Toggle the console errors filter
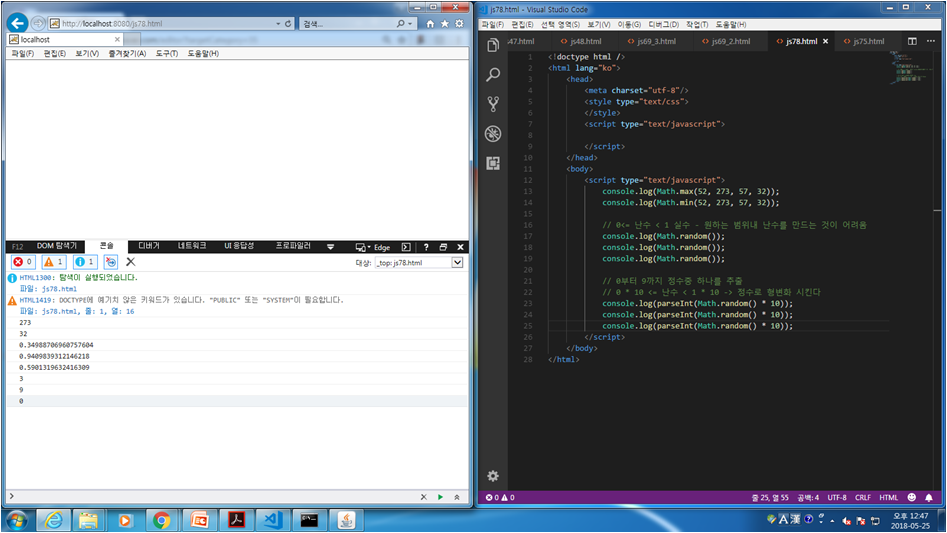Image resolution: width=947 pixels, height=533 pixels. (x=23, y=261)
